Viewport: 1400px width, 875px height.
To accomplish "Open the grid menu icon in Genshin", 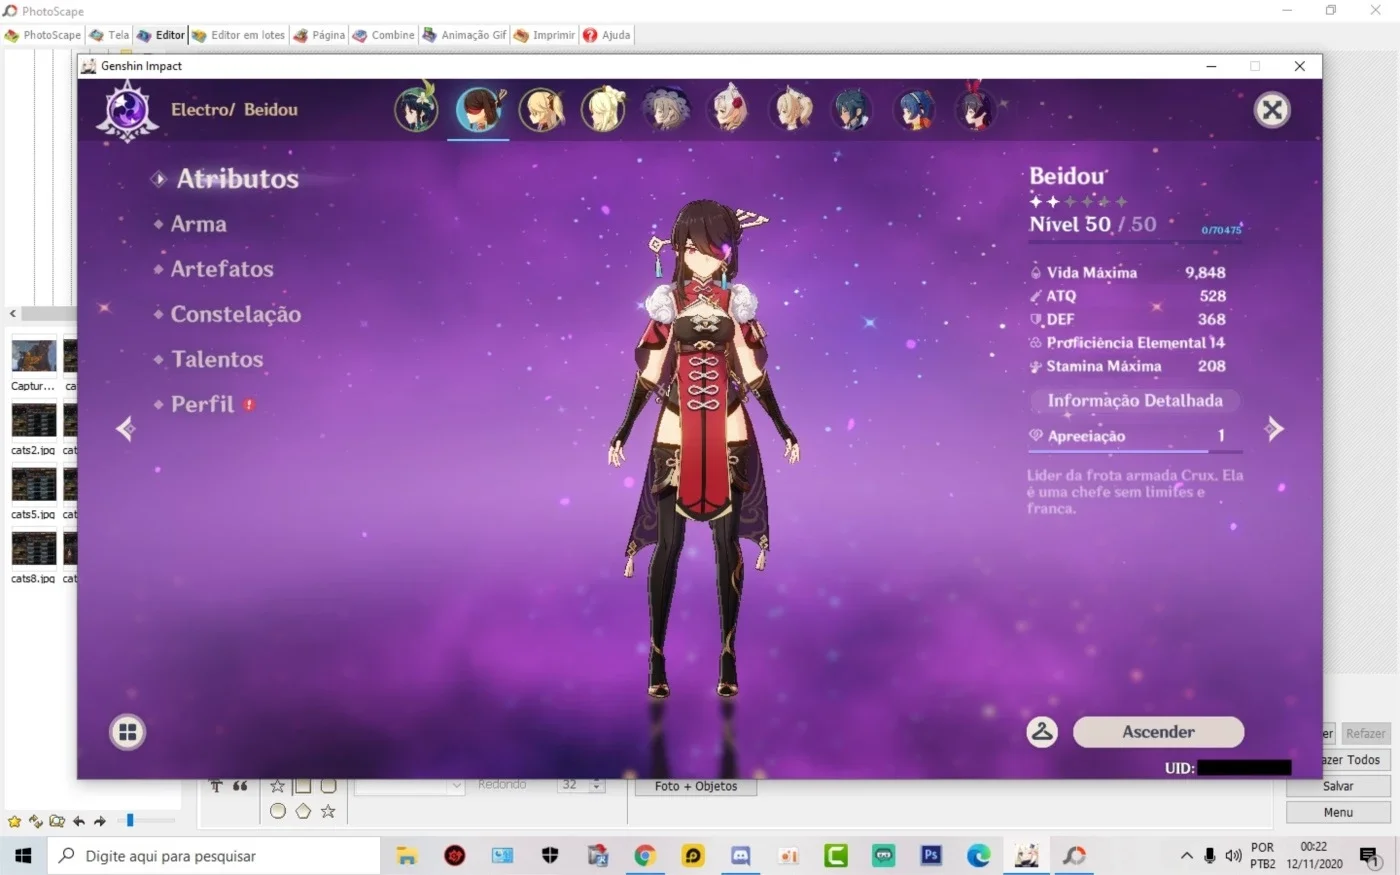I will 127,732.
